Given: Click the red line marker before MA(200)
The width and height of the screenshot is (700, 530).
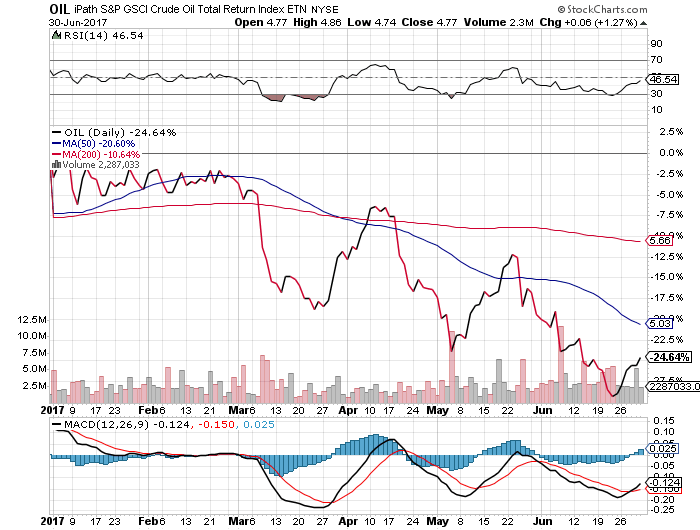Looking at the screenshot, I should (x=56, y=154).
